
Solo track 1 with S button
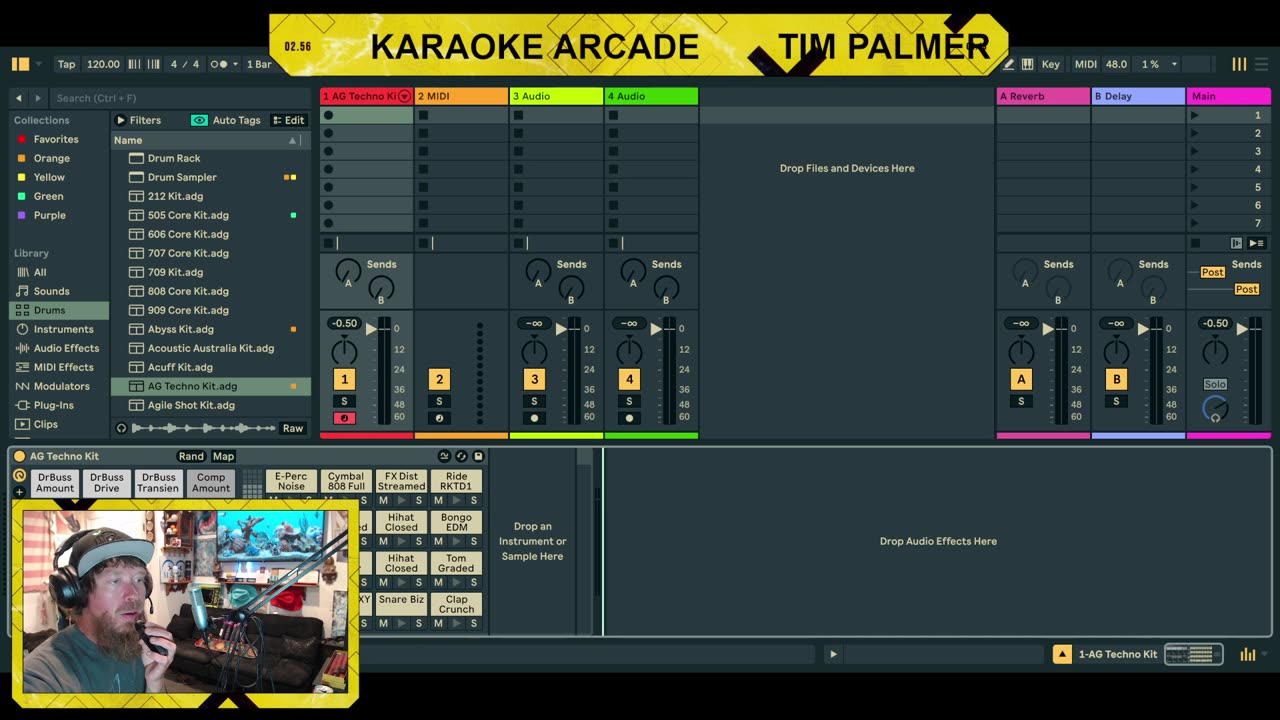344,401
